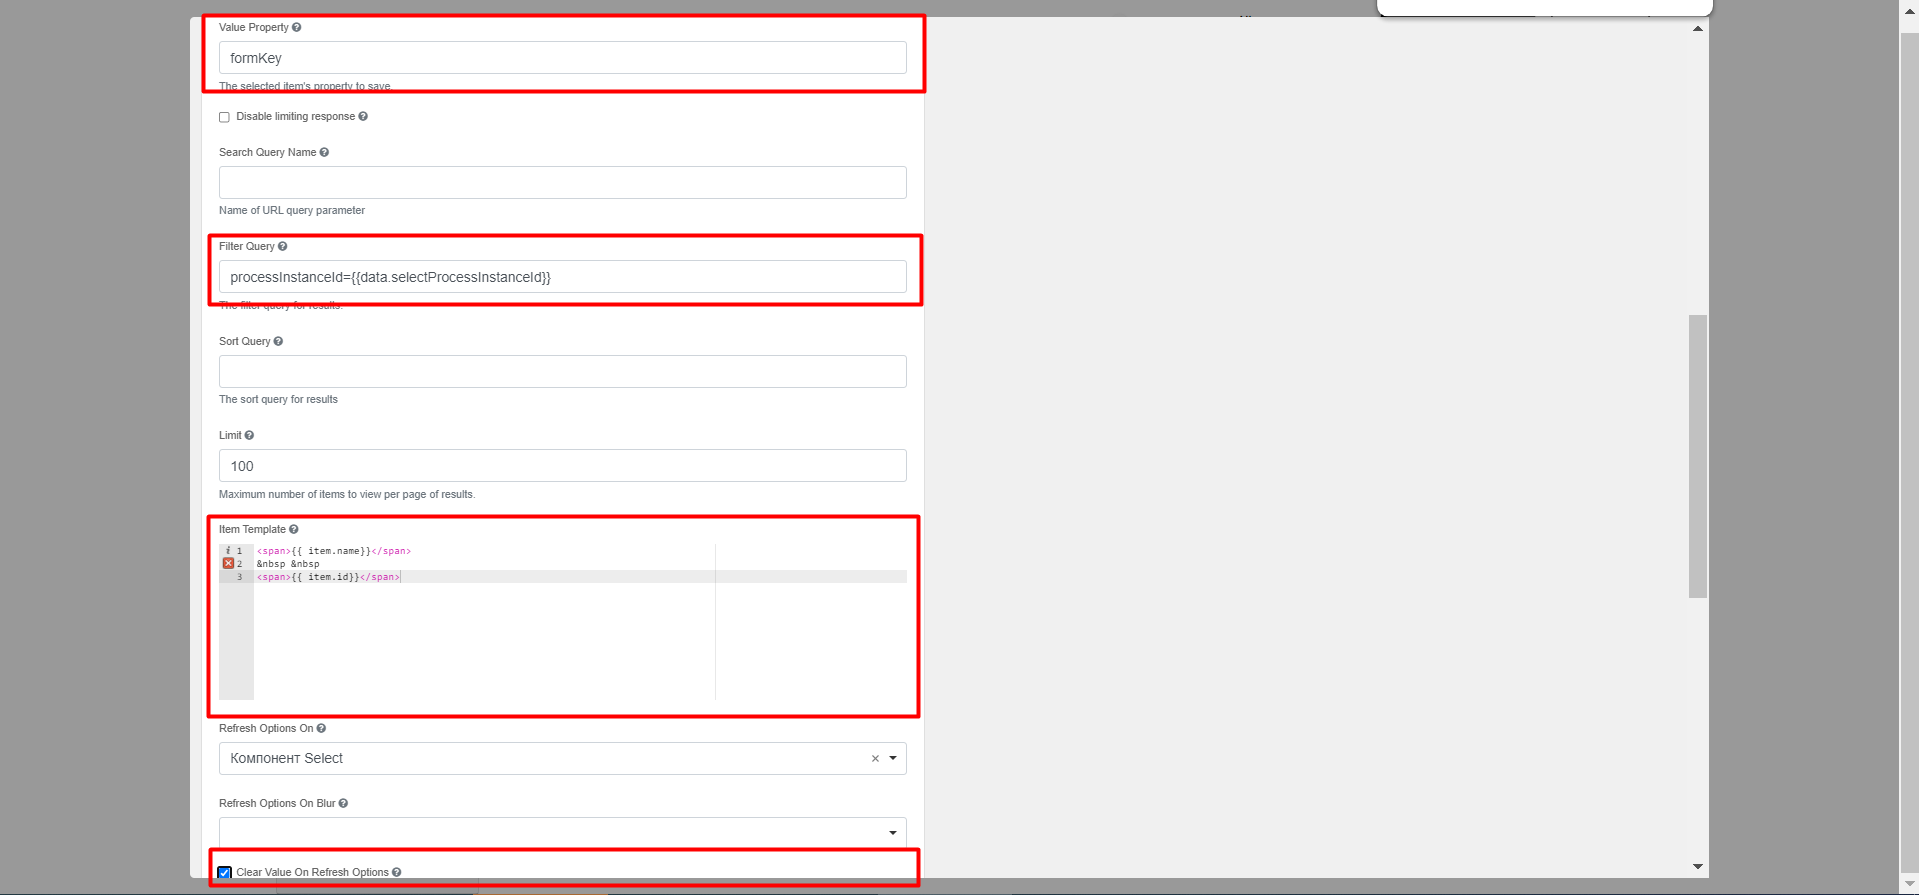Uncheck Clear Value On Refresh Options
This screenshot has height=895, width=1919.
(224, 873)
